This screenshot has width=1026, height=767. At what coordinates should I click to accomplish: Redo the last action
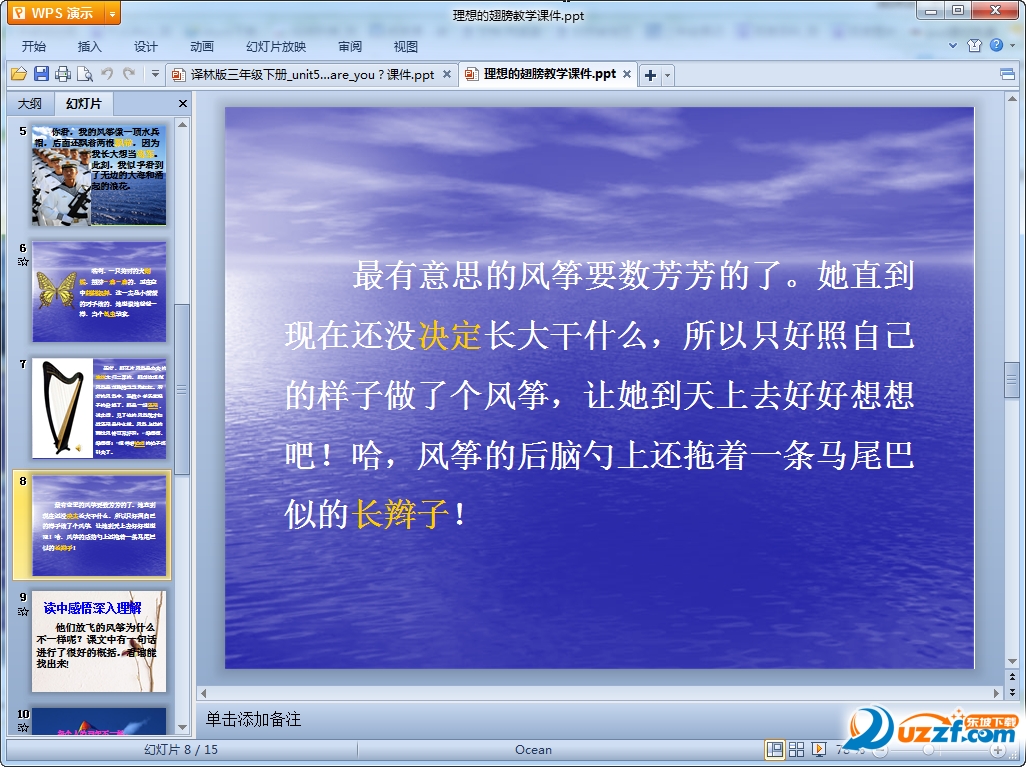click(x=129, y=74)
